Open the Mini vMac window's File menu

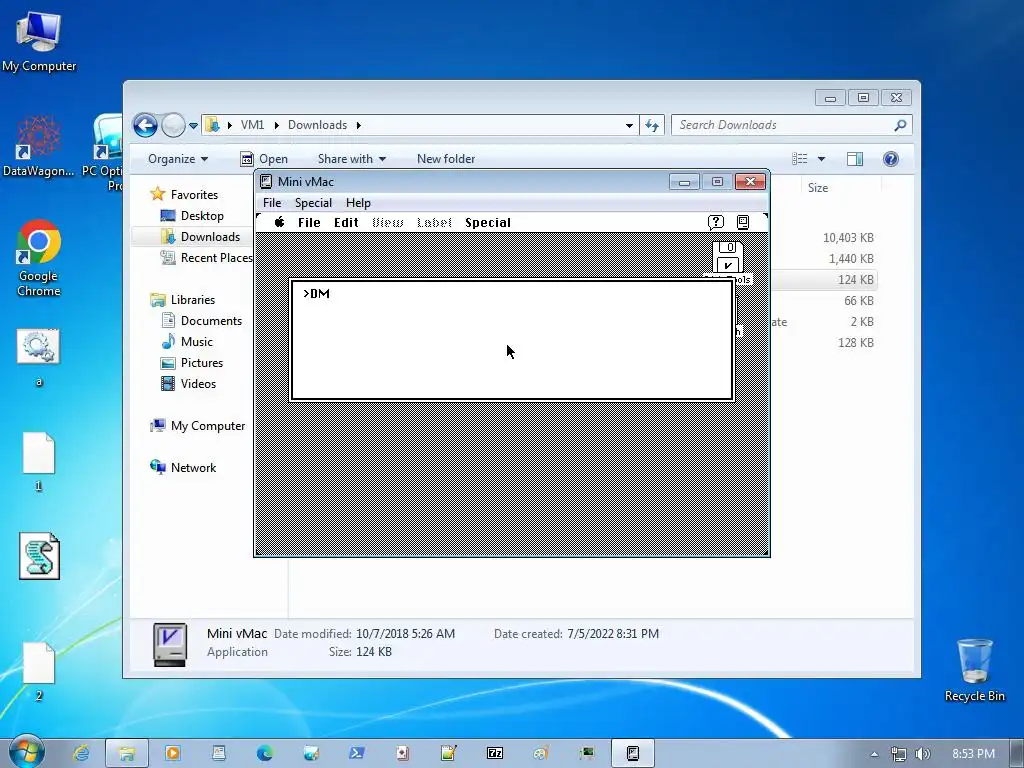tap(272, 202)
